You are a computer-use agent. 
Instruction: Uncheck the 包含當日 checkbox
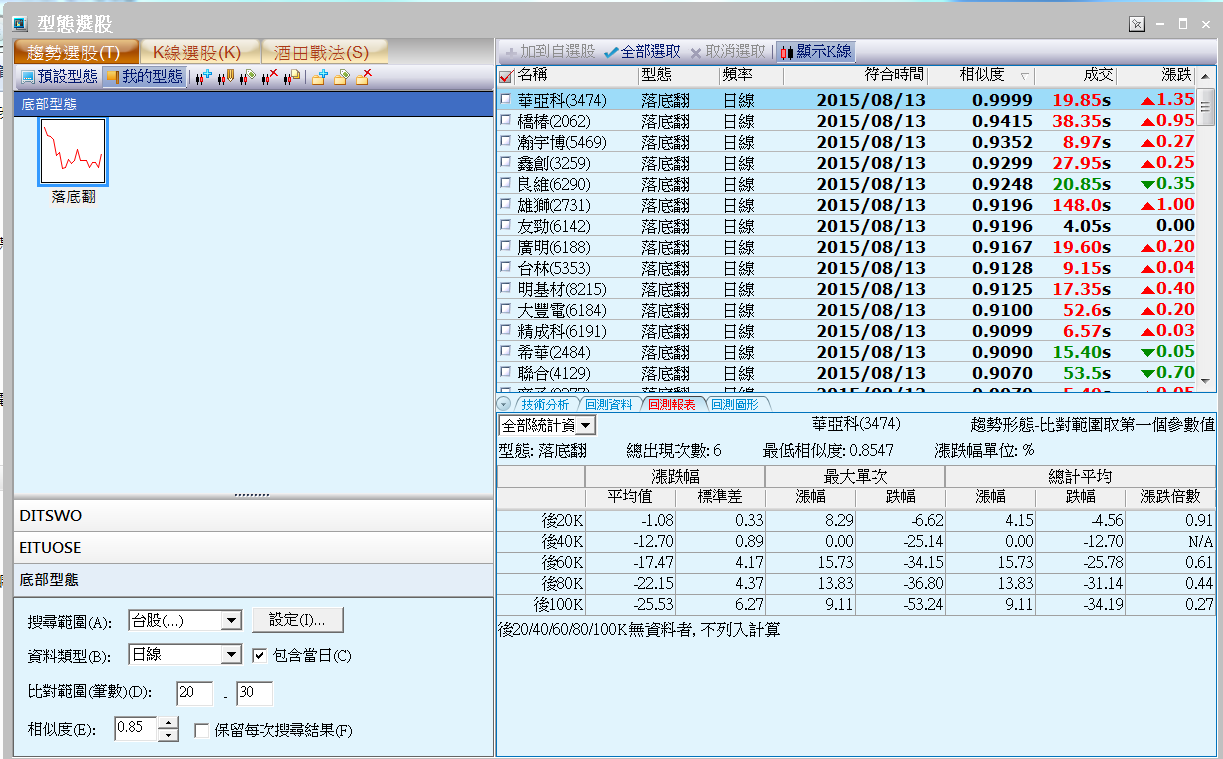tap(259, 655)
